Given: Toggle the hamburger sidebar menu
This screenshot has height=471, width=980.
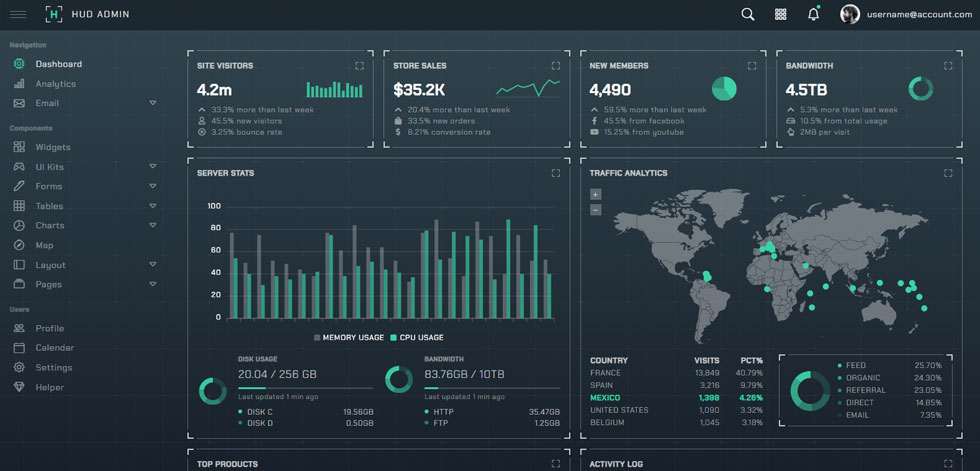Looking at the screenshot, I should (x=18, y=14).
